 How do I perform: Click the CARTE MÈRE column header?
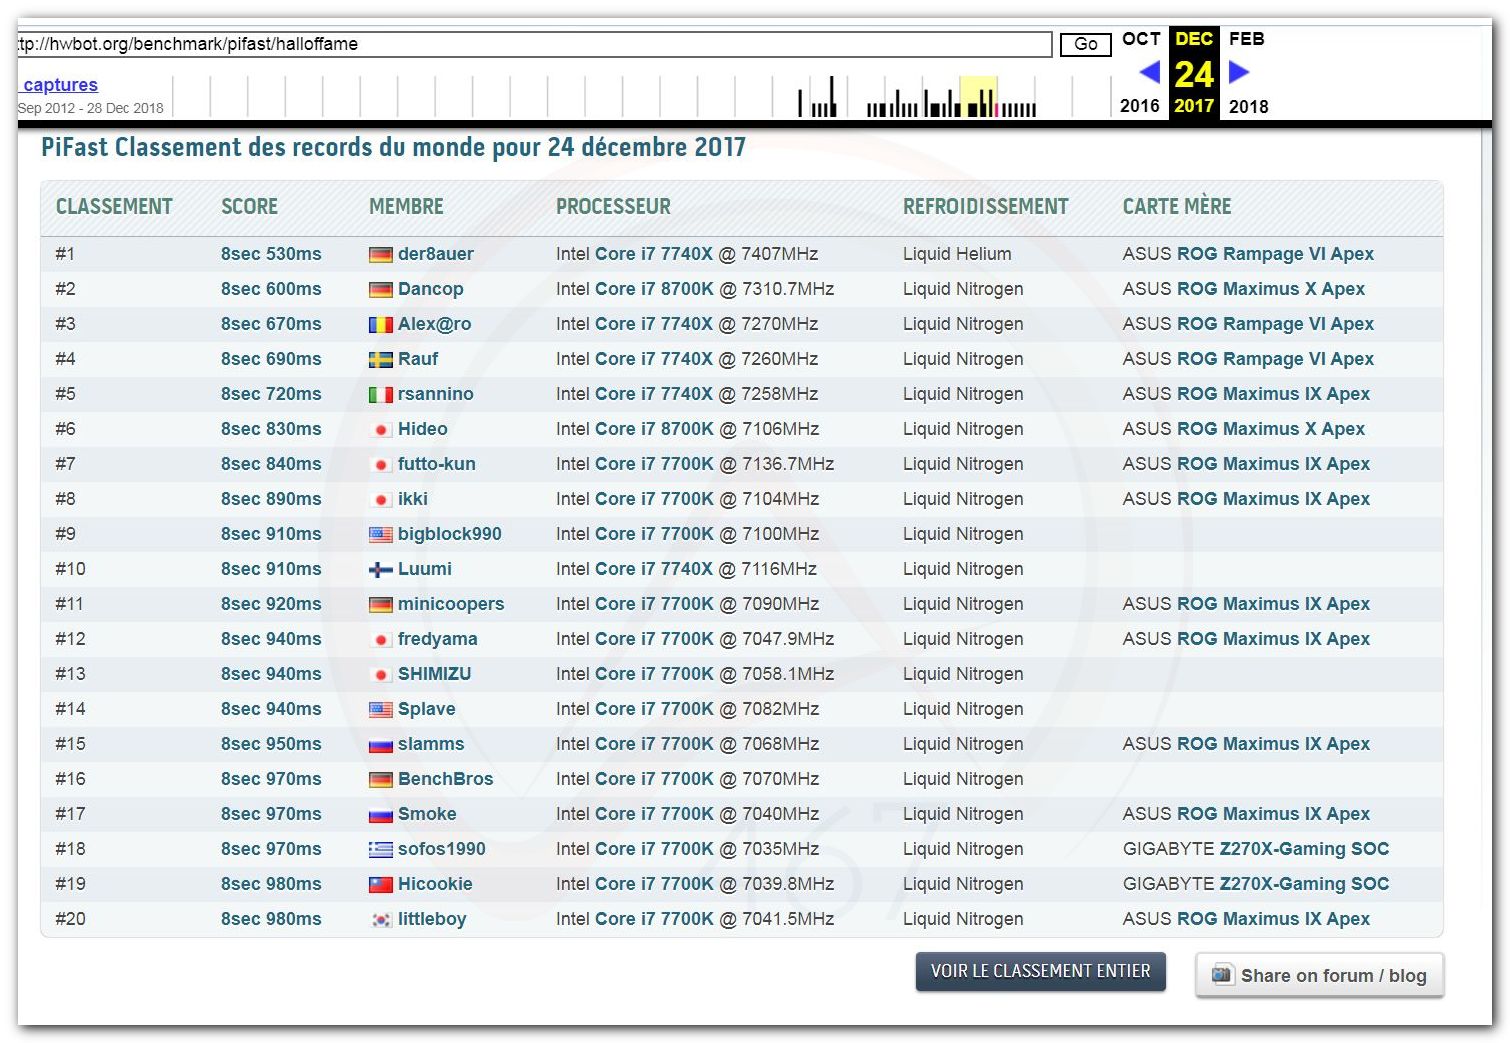(x=1177, y=206)
